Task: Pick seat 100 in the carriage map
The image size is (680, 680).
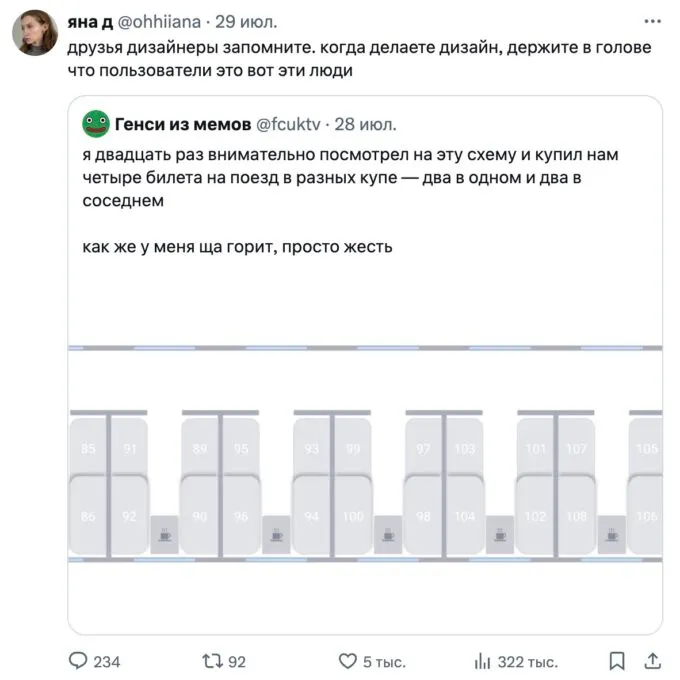Action: (353, 517)
